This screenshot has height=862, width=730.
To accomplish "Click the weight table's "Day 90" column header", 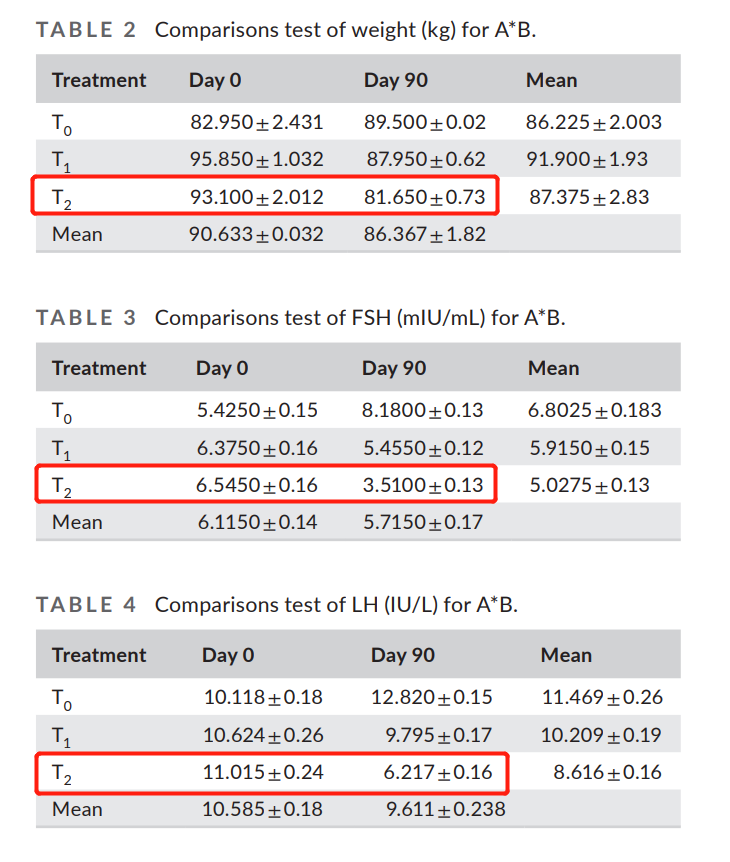I will [x=396, y=80].
